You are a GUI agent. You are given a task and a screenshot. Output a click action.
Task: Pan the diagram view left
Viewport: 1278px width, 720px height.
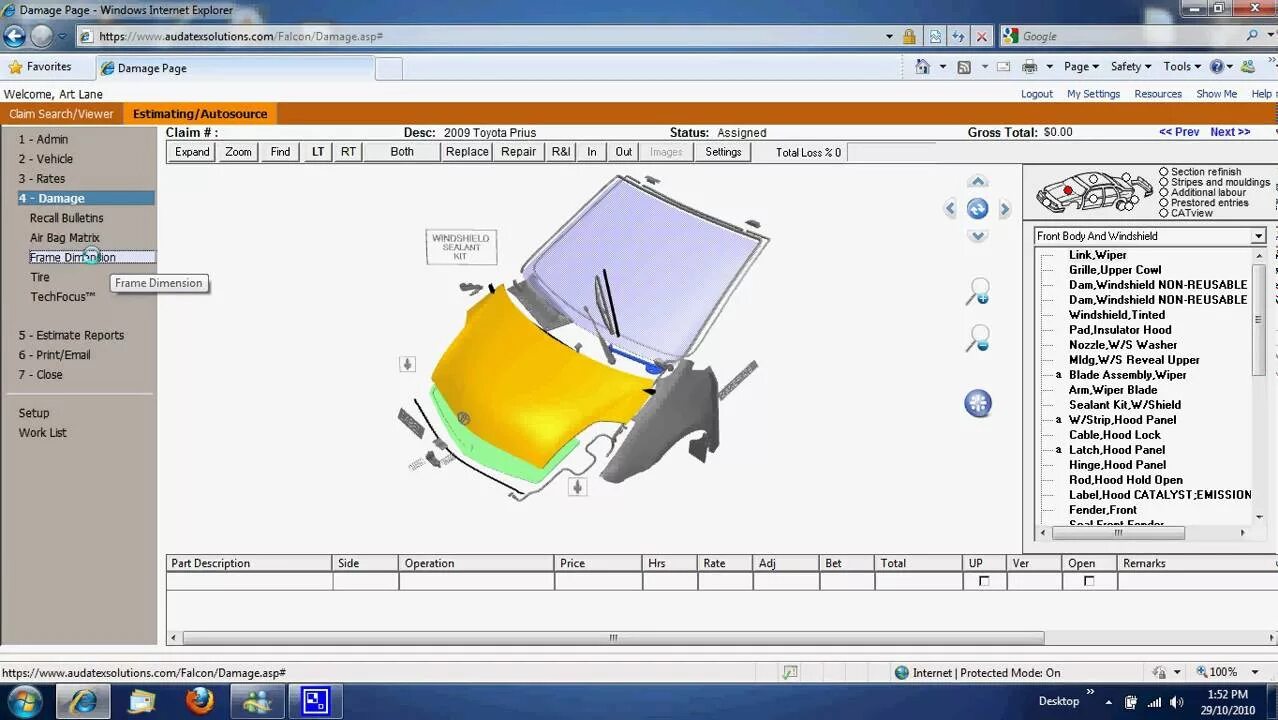click(950, 208)
